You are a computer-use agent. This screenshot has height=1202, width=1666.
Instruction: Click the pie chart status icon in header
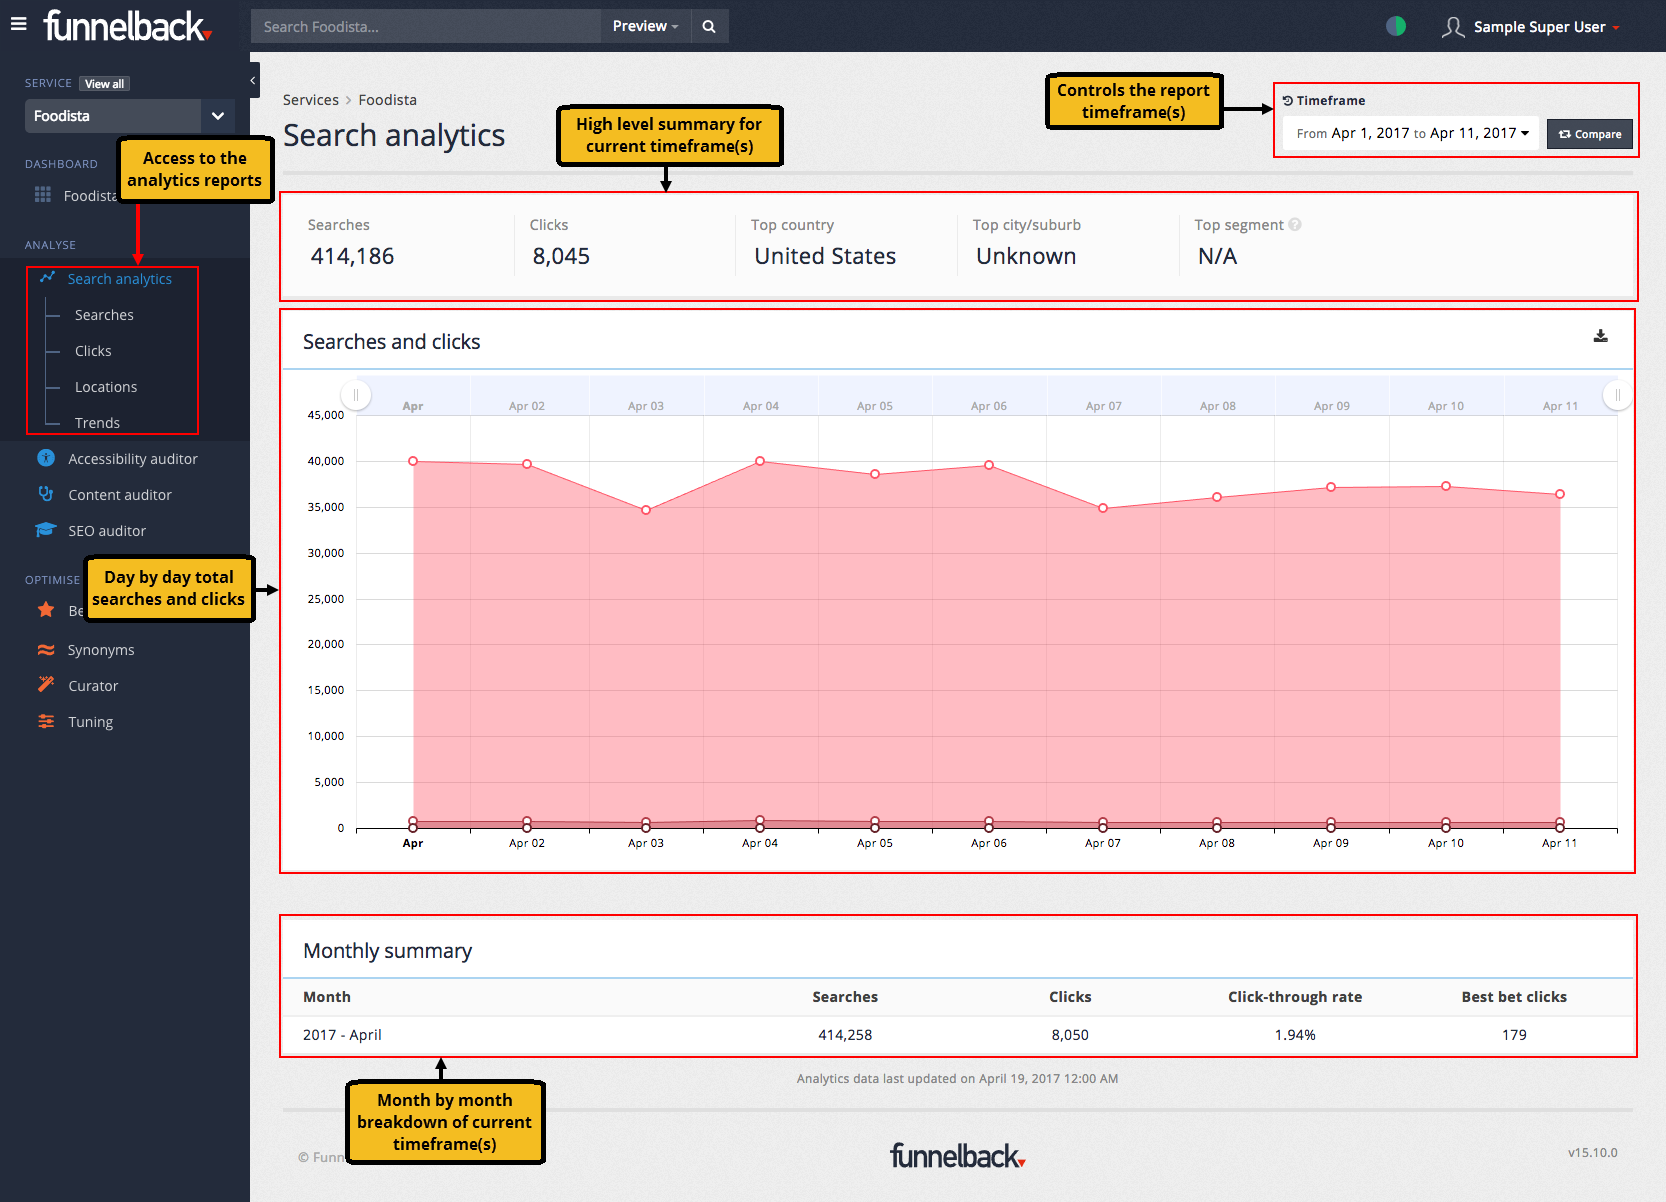pyautogui.click(x=1396, y=25)
